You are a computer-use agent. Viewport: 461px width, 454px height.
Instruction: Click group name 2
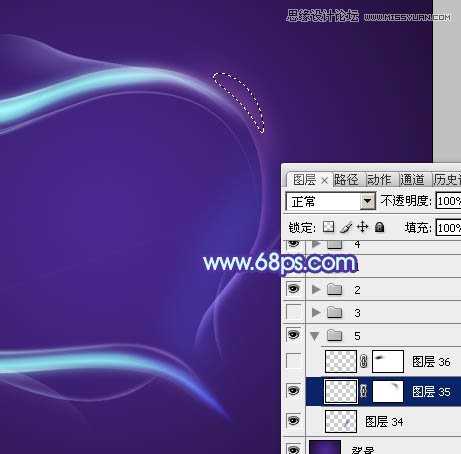click(357, 290)
